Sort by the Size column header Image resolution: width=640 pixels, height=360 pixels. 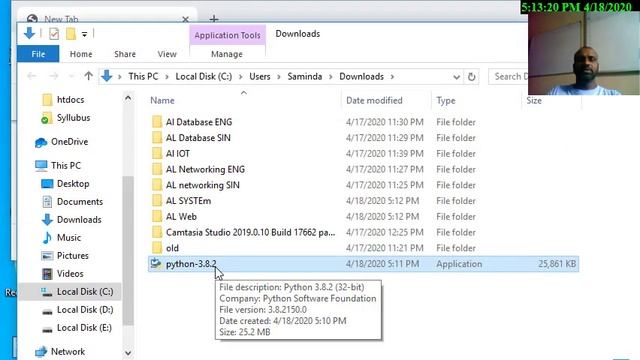(x=533, y=100)
